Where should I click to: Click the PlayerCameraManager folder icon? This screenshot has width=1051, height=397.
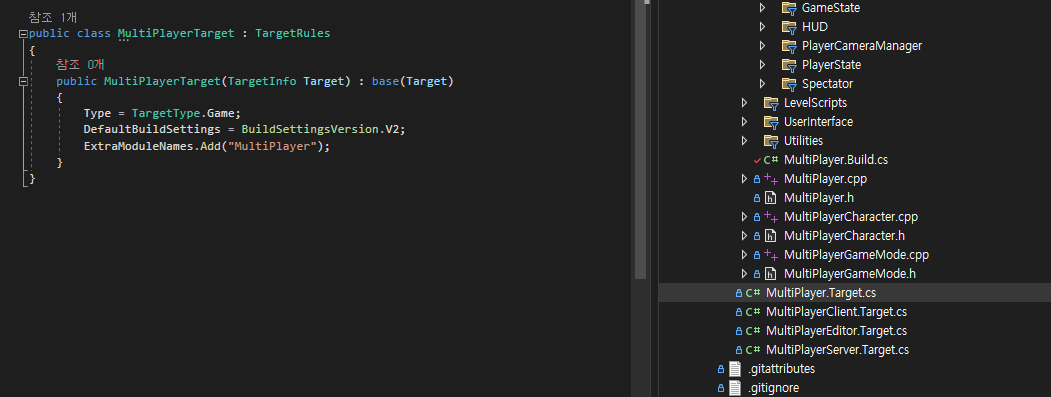pos(789,46)
